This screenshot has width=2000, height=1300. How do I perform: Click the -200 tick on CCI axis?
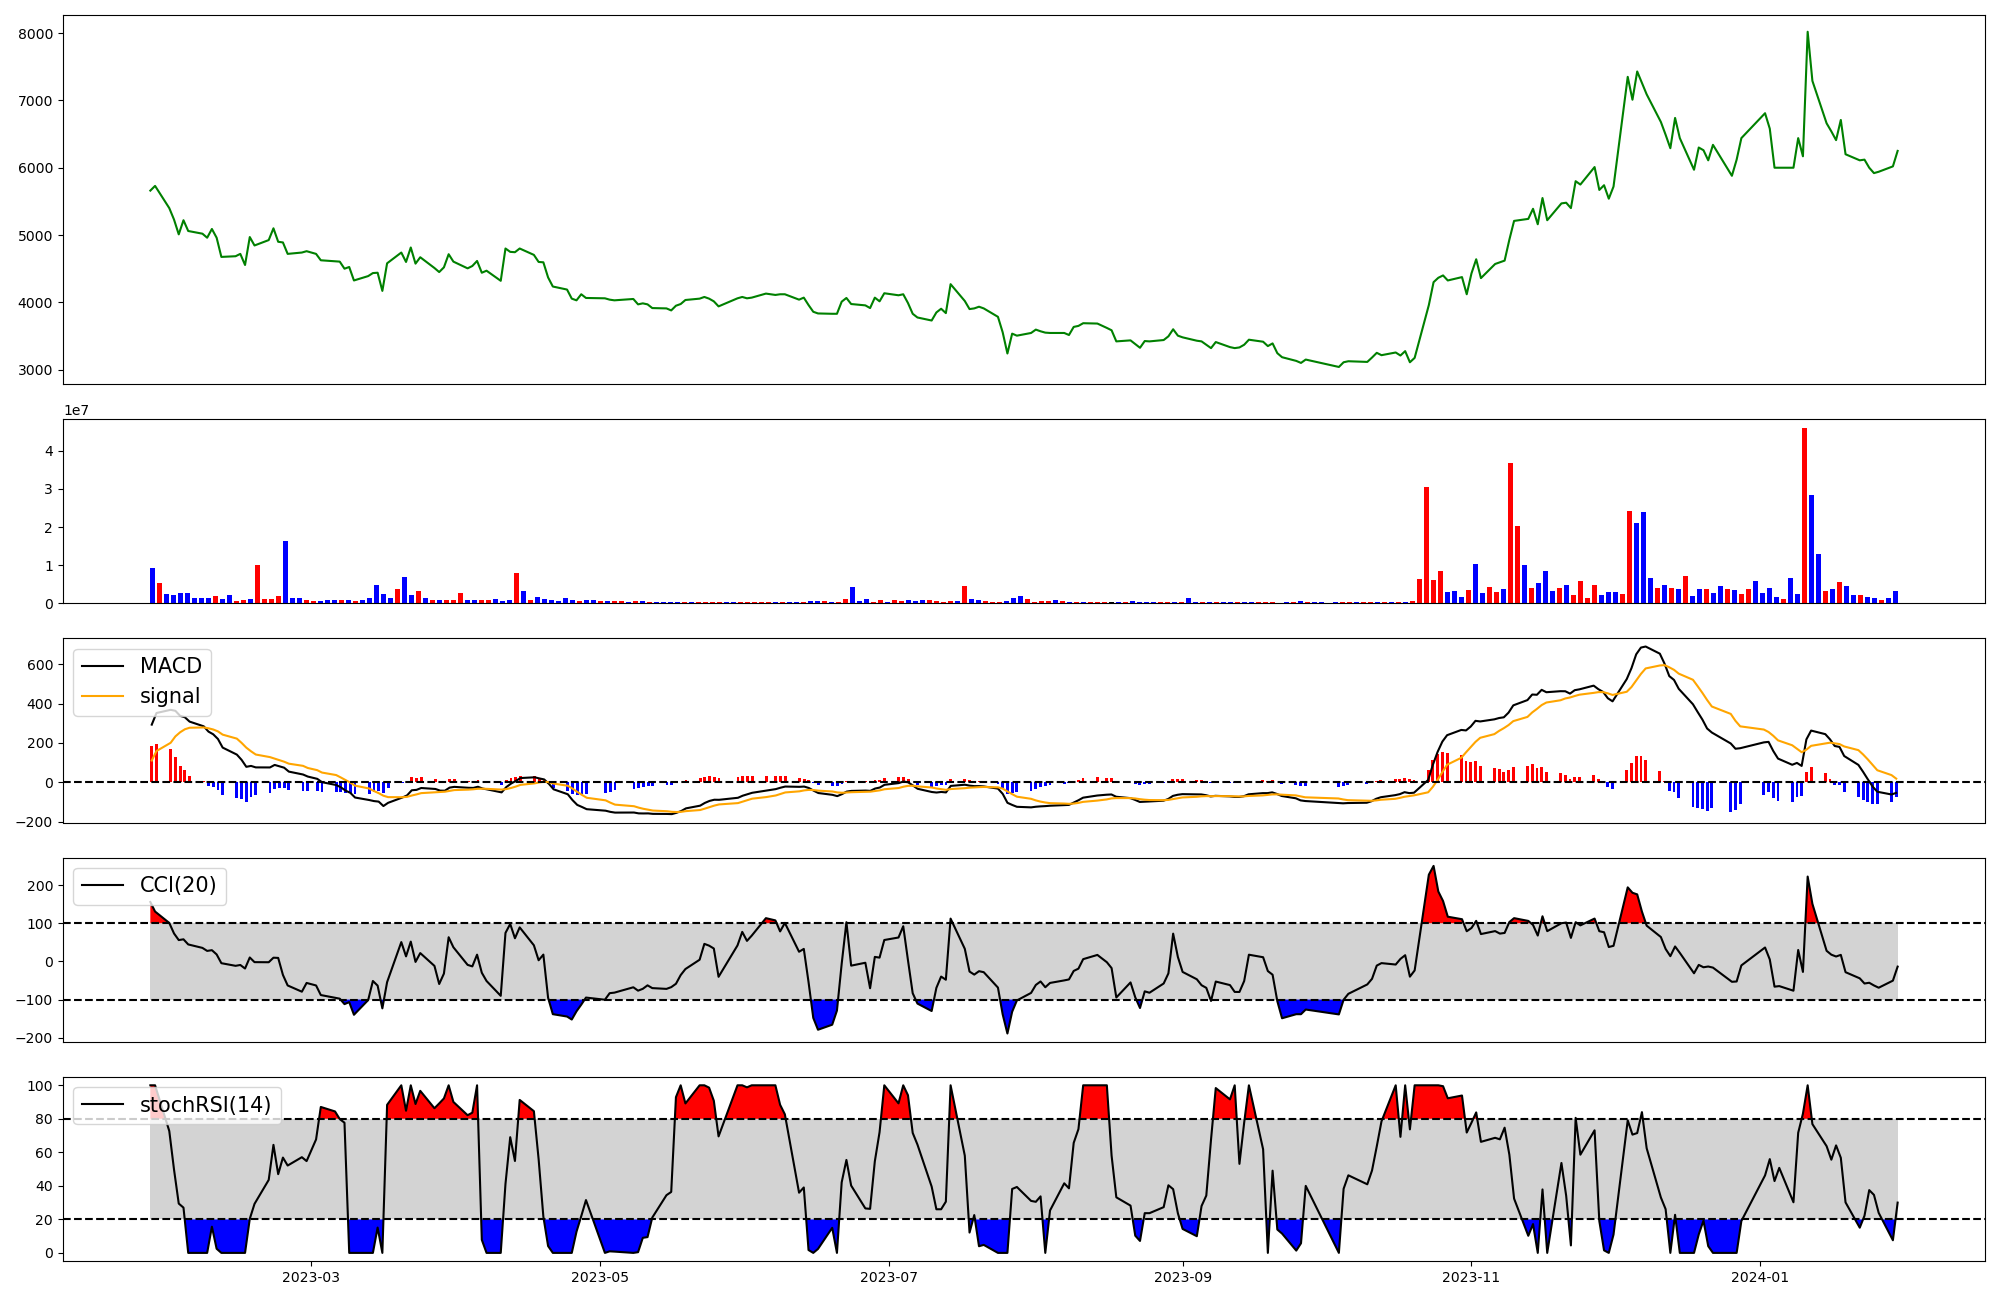(x=34, y=1038)
